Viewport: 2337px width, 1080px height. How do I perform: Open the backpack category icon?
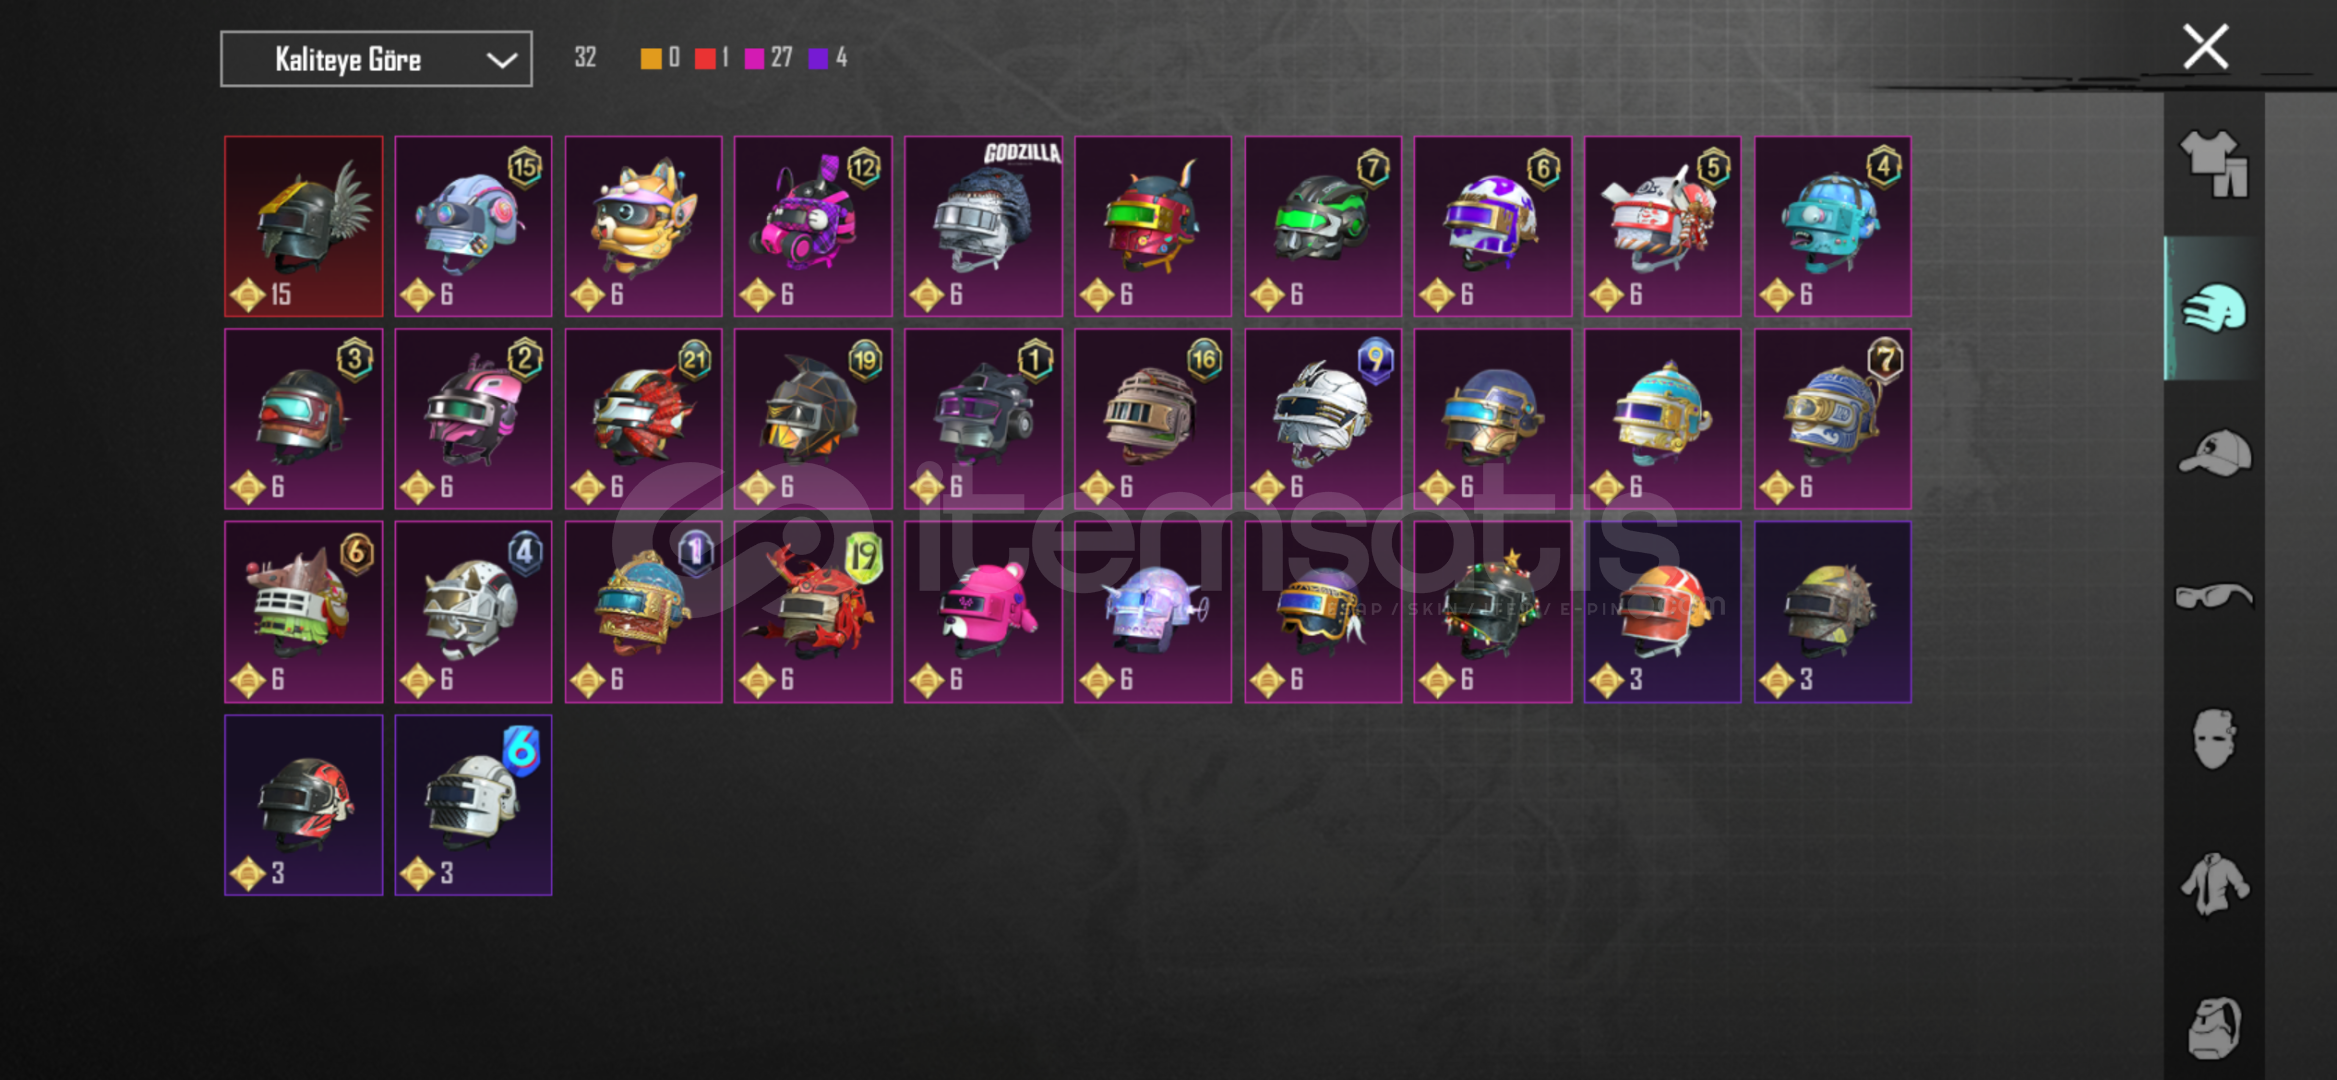click(x=2214, y=1027)
